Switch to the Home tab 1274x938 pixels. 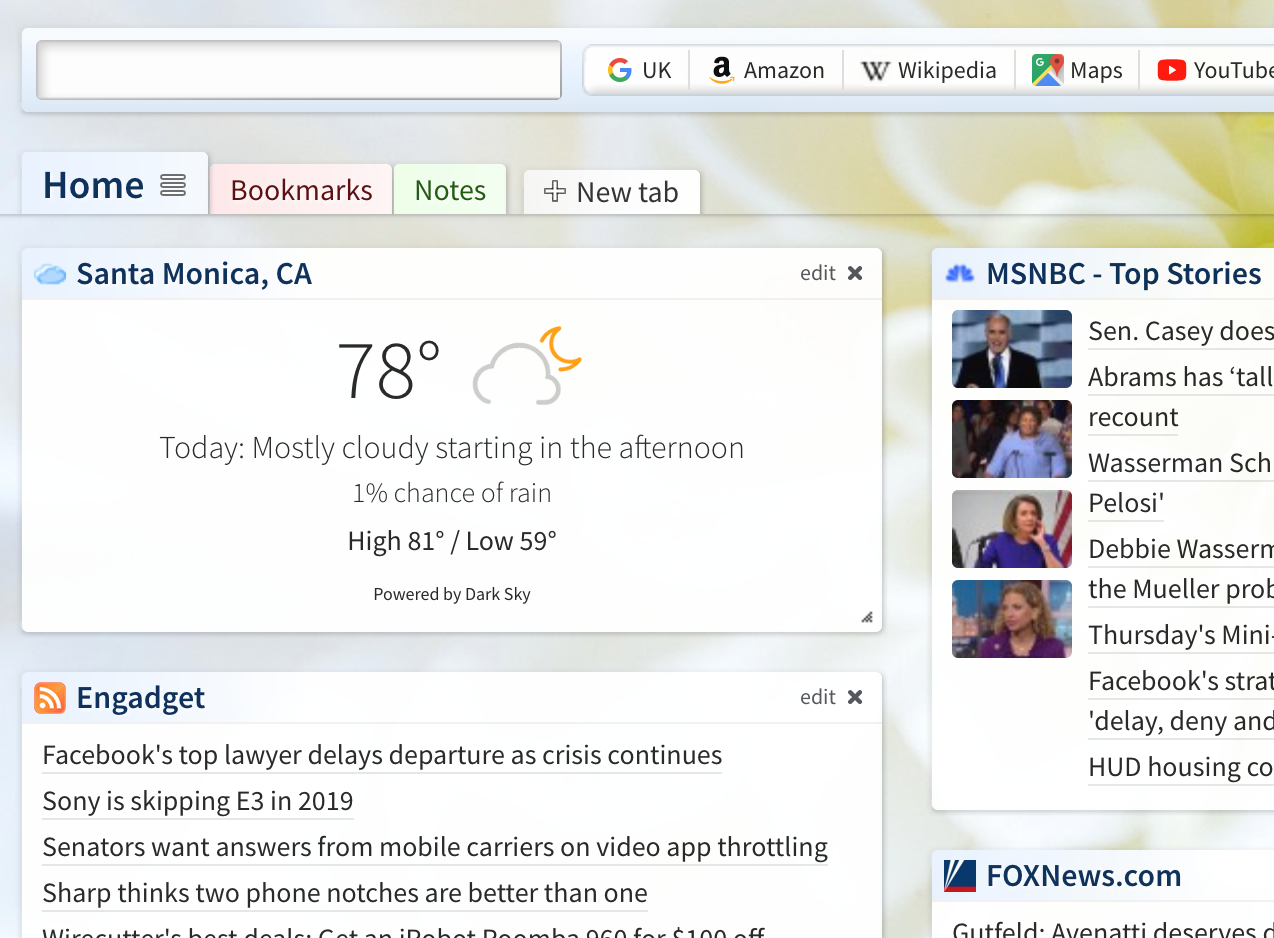[x=115, y=184]
